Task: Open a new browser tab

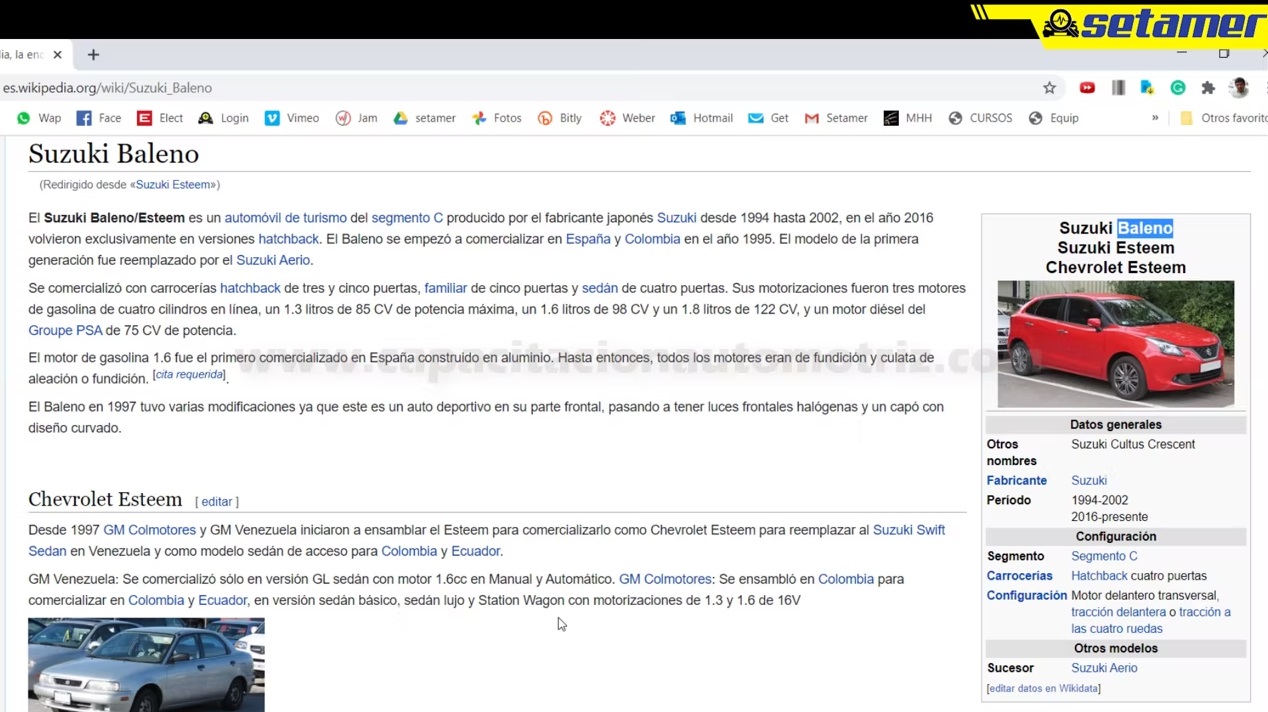Action: point(93,55)
